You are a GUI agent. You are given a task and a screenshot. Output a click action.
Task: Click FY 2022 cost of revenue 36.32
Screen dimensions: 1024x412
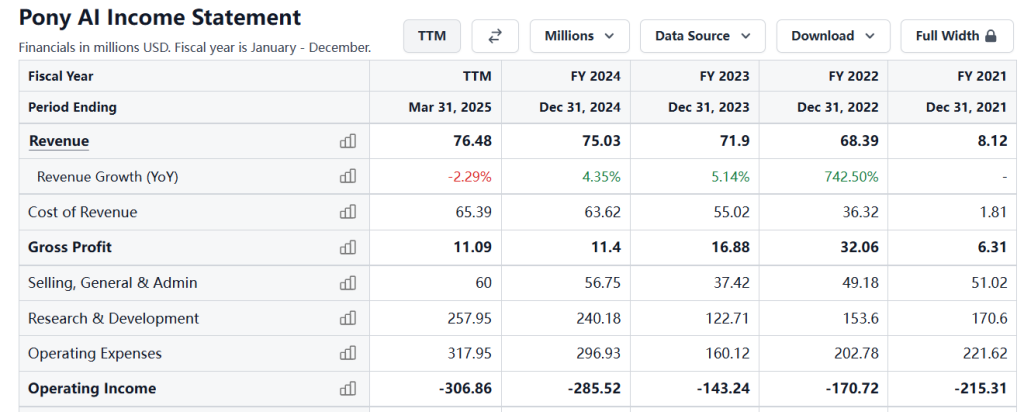(860, 212)
